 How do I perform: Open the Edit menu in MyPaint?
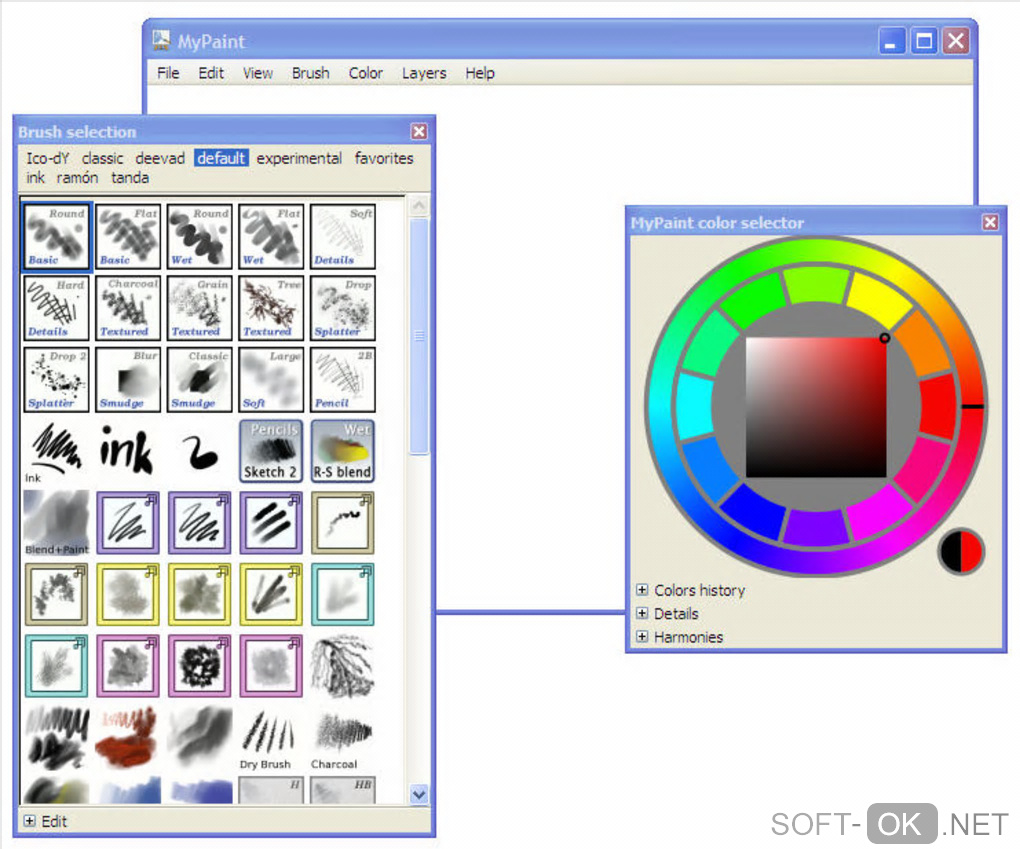click(211, 73)
